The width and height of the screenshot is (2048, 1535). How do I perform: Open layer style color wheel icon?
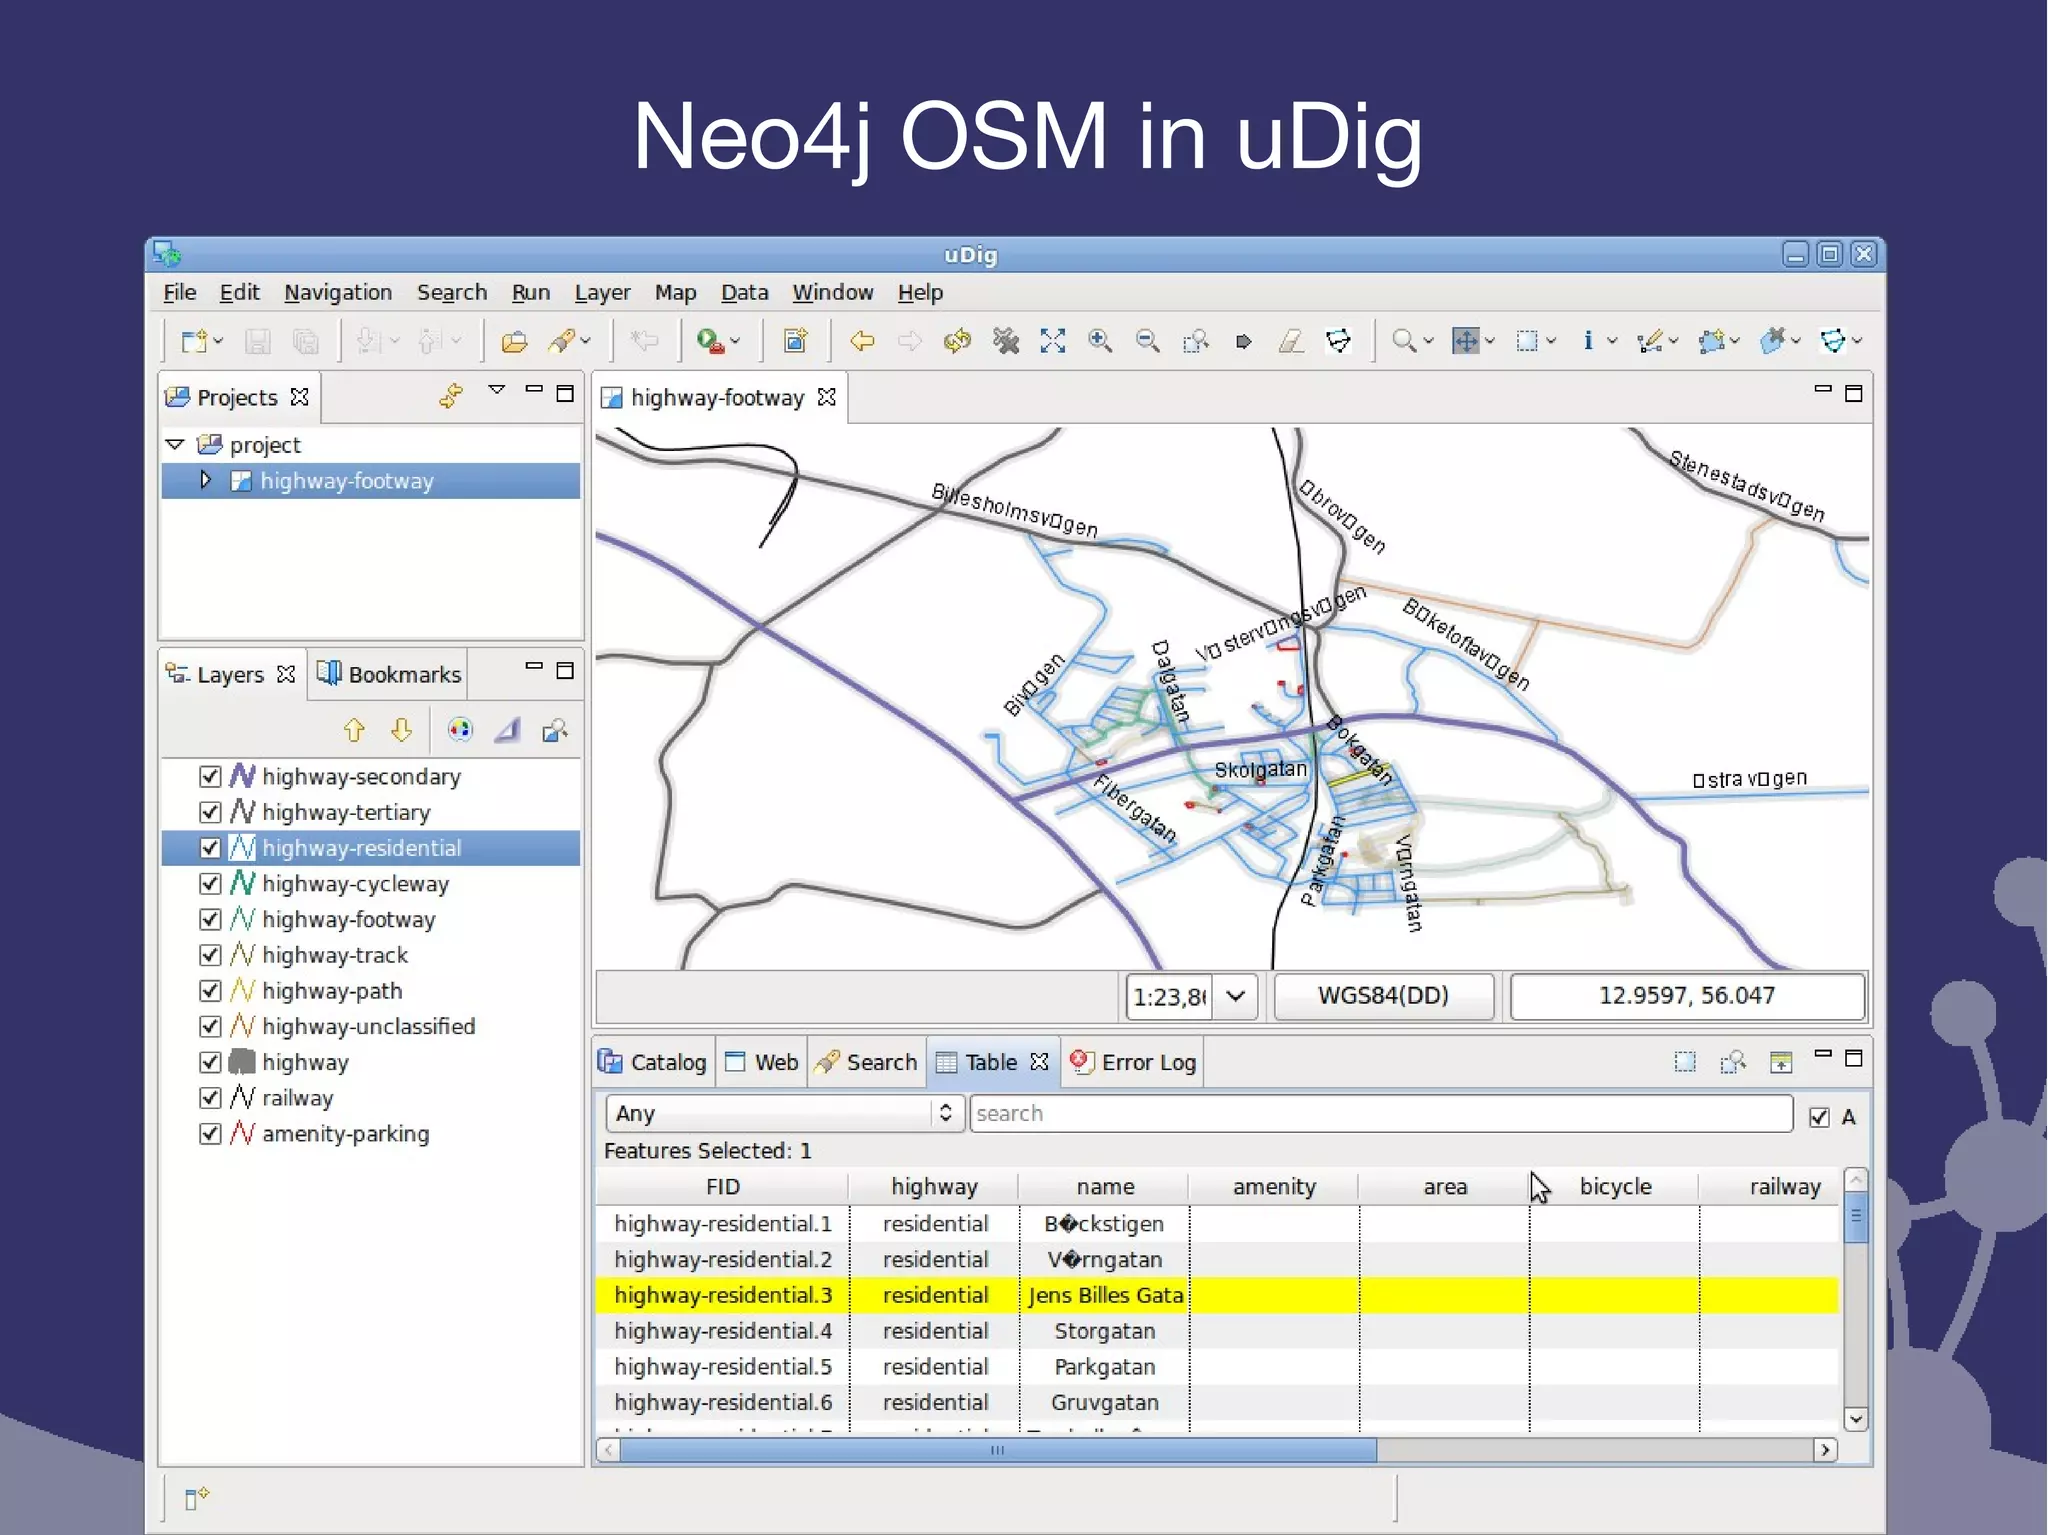pos(459,731)
